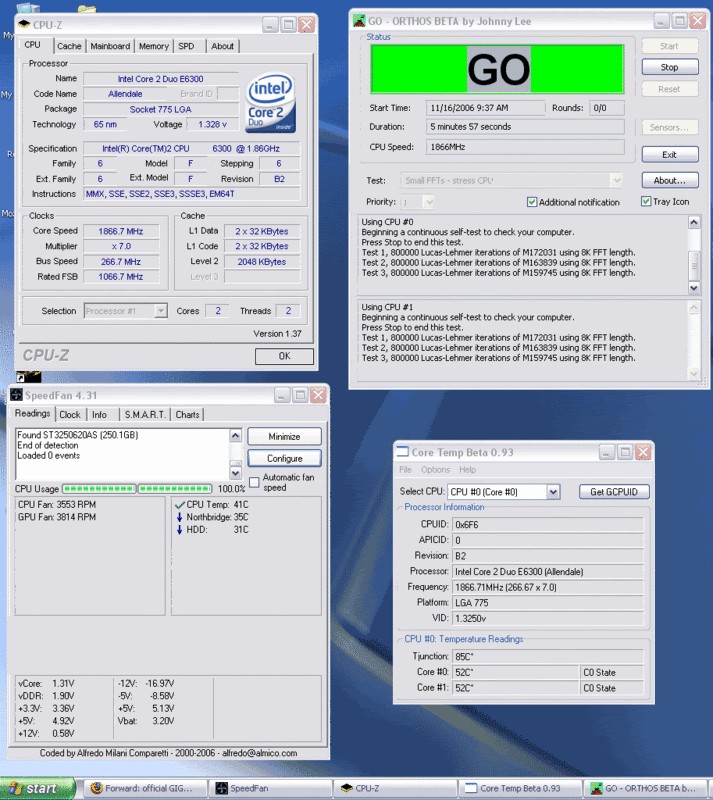Toggle the Additional notification checkbox
713x800 pixels.
click(532, 202)
